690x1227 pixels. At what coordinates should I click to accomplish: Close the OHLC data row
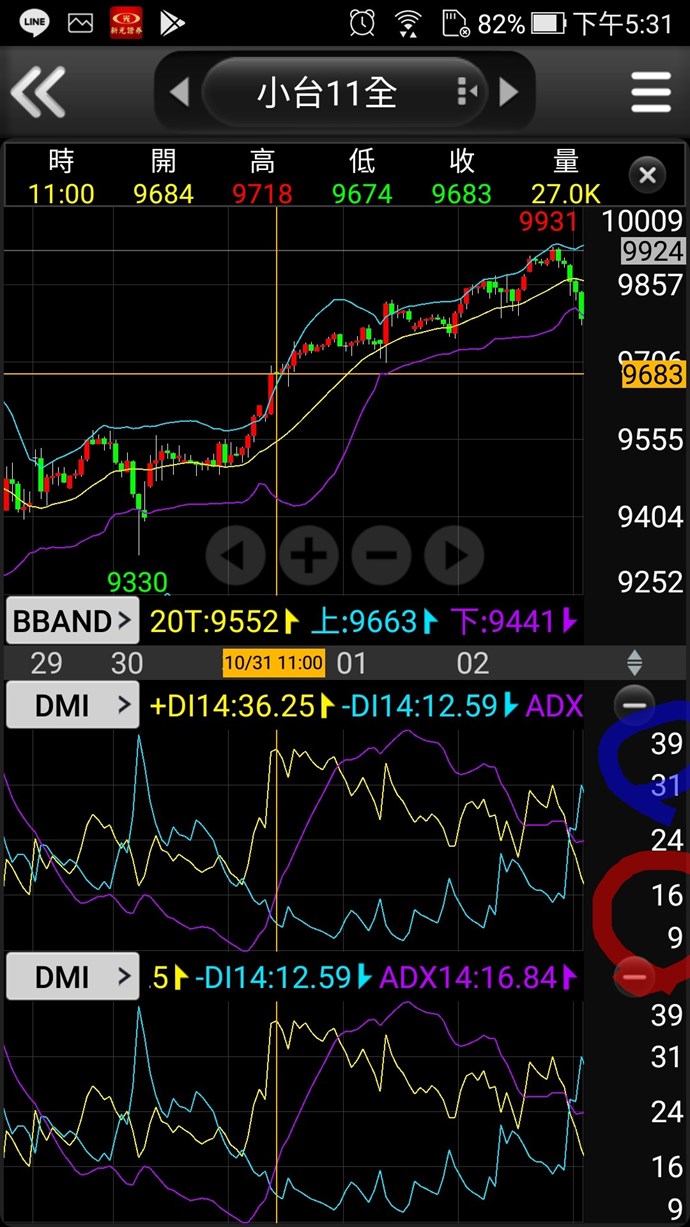pyautogui.click(x=647, y=176)
